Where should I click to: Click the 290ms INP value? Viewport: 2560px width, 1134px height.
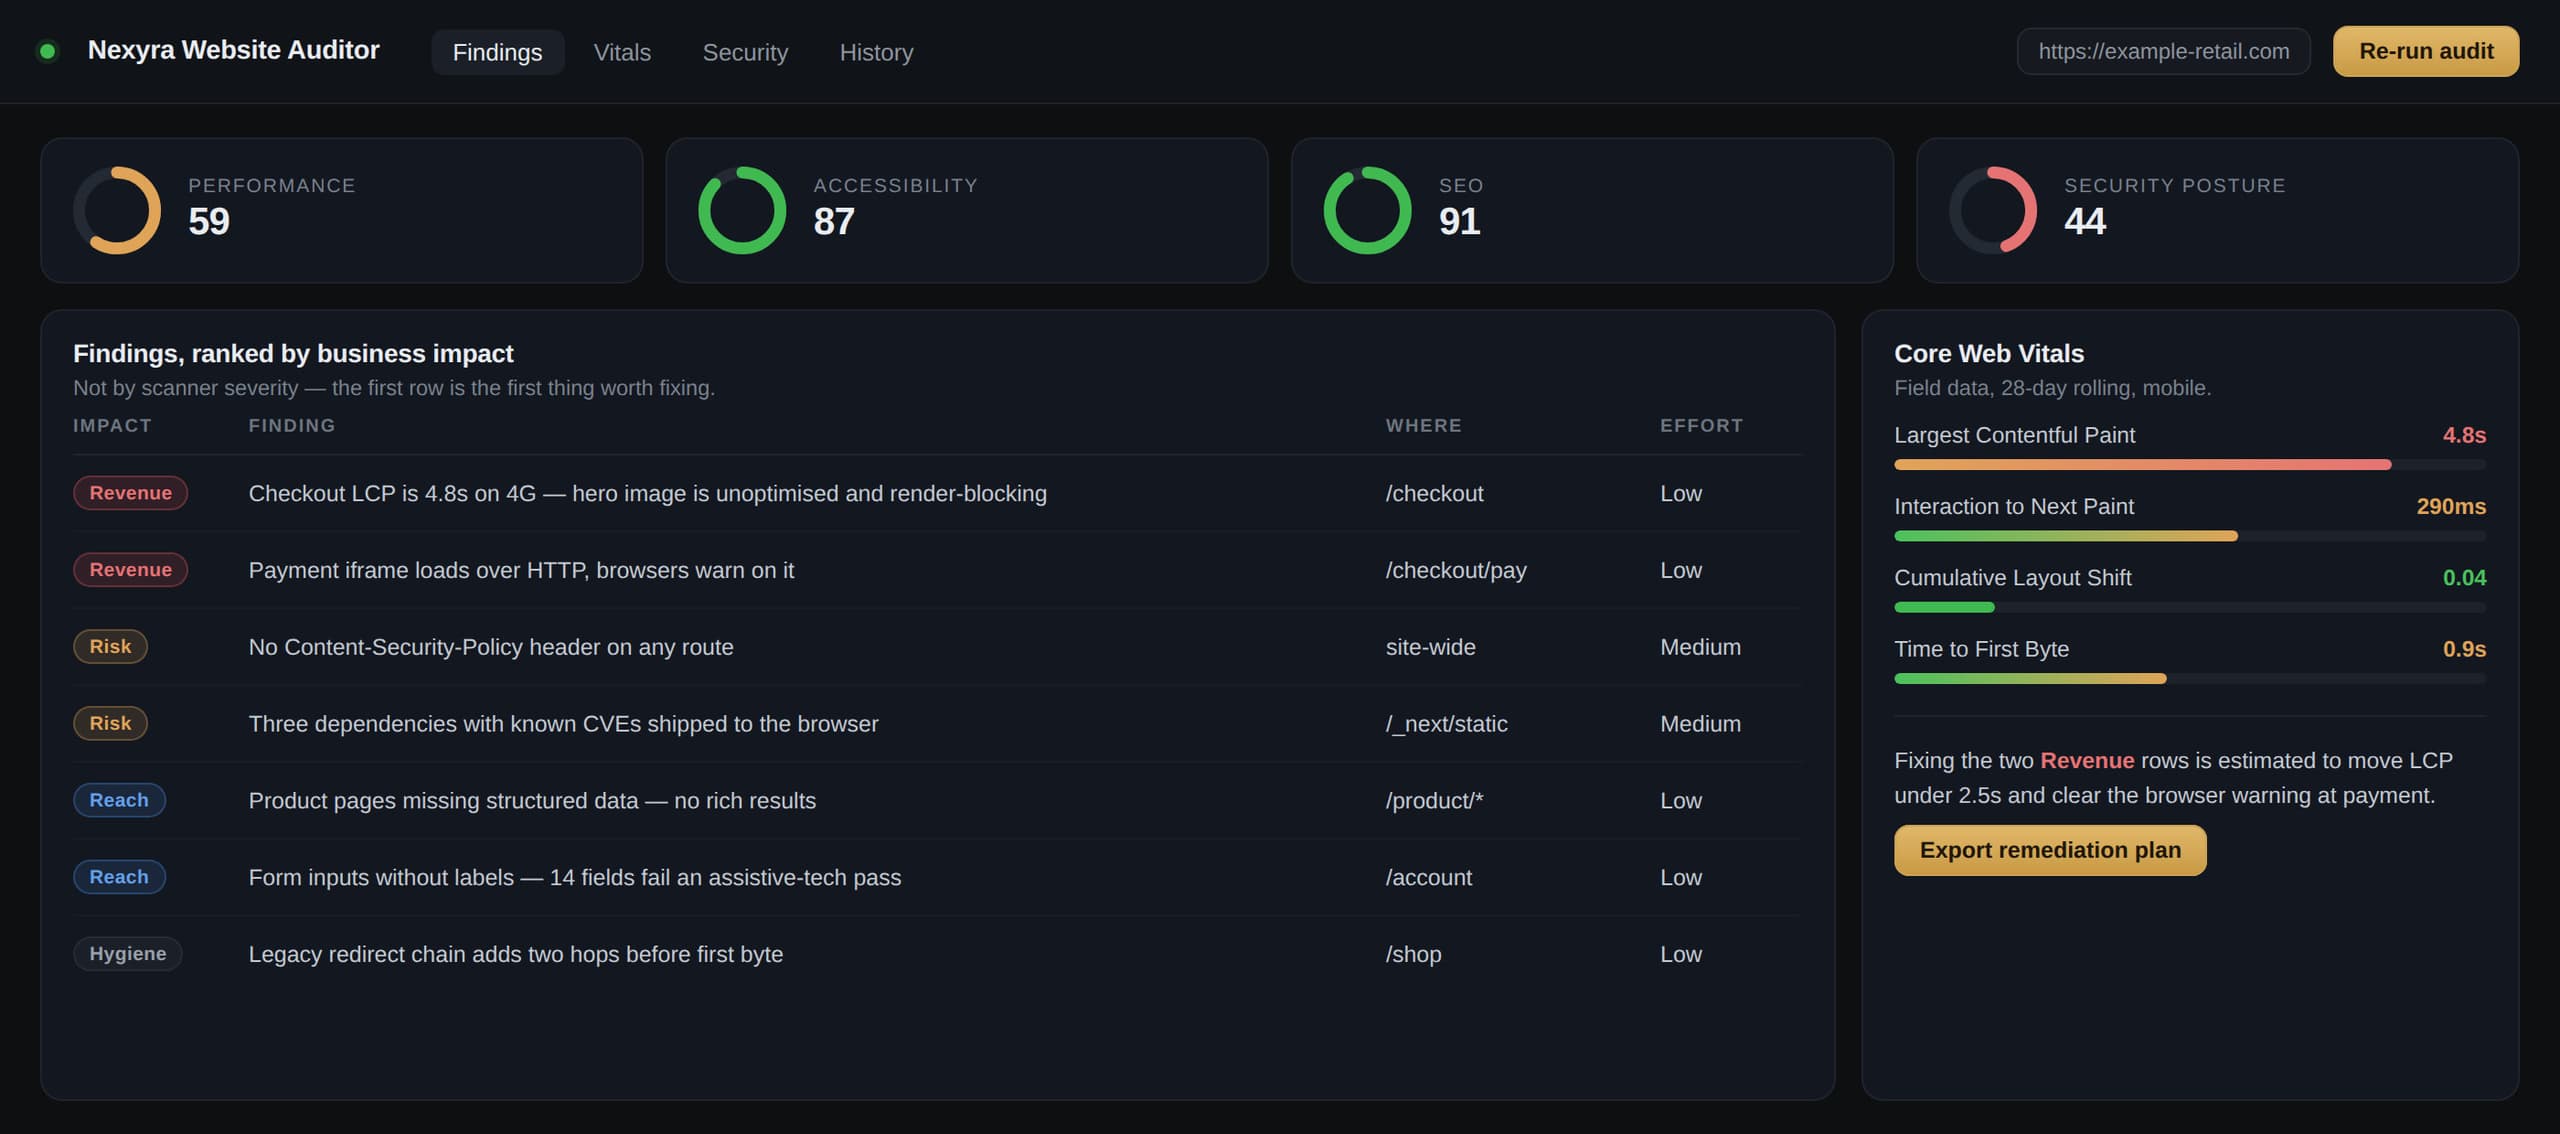(2451, 506)
